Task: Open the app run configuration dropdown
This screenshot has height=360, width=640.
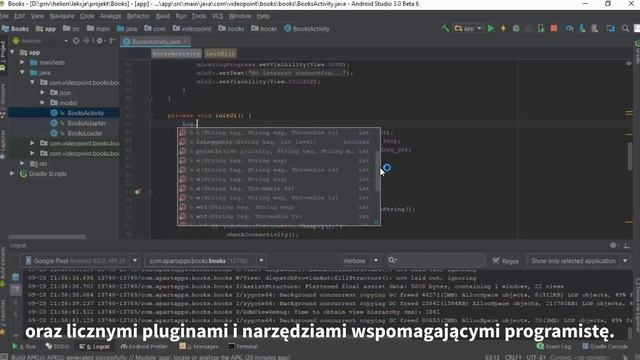Action: (468, 28)
